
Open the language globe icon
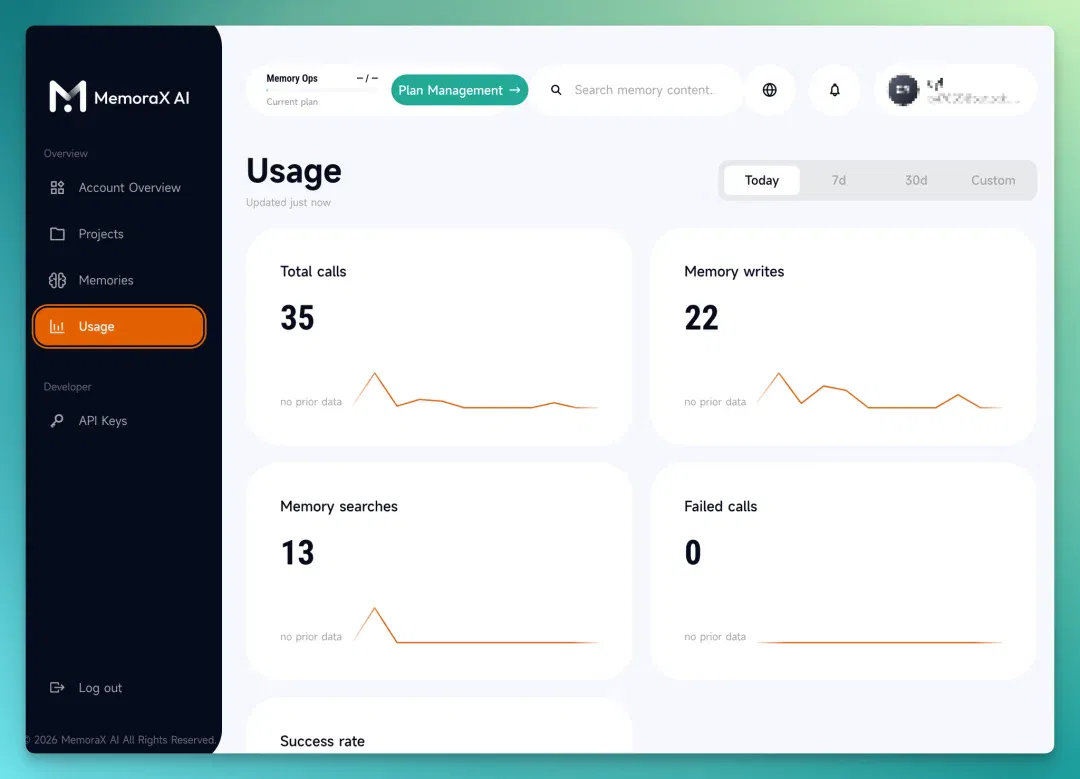tap(769, 90)
